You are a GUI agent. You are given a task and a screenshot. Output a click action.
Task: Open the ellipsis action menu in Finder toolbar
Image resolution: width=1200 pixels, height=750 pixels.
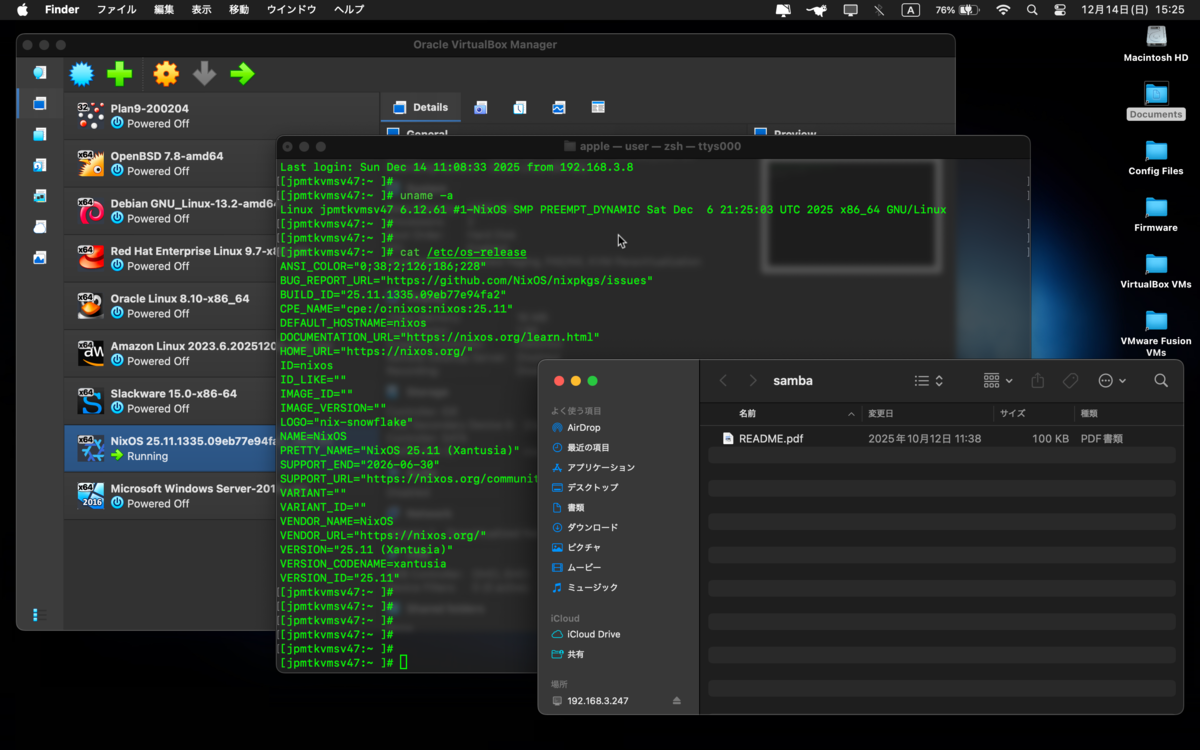[x=1112, y=381]
